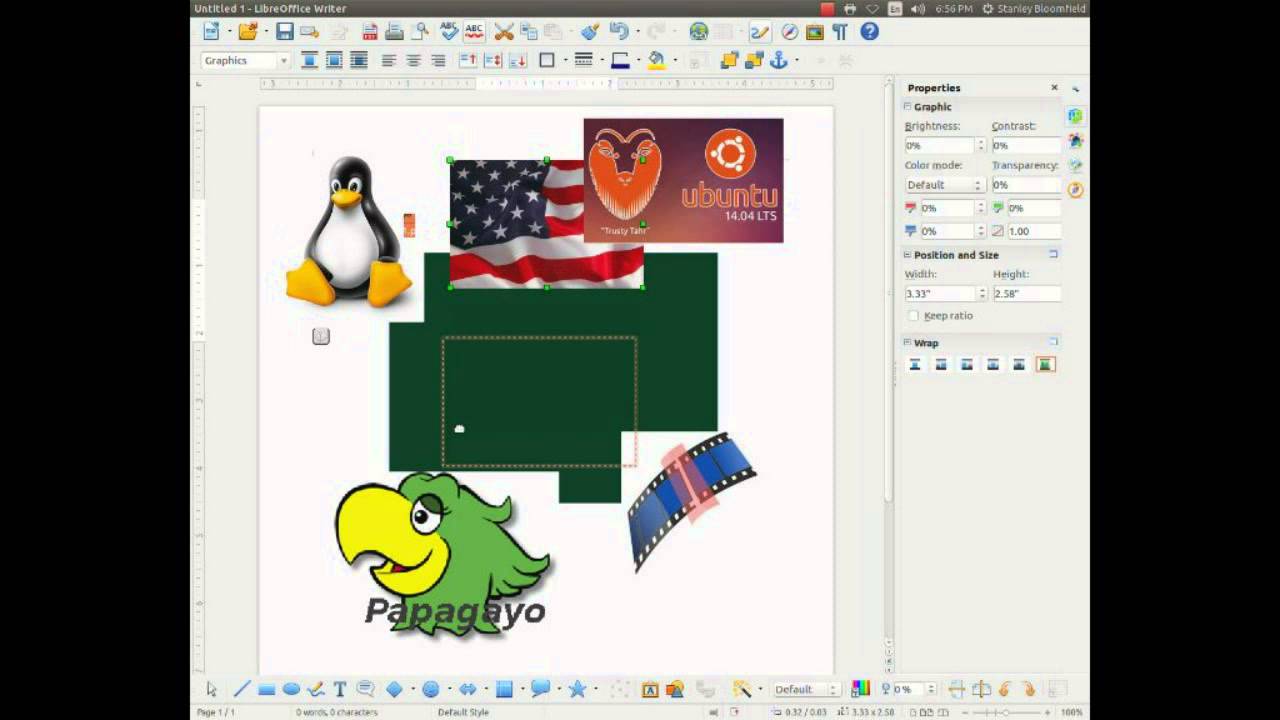Align image to Top

(x=467, y=60)
